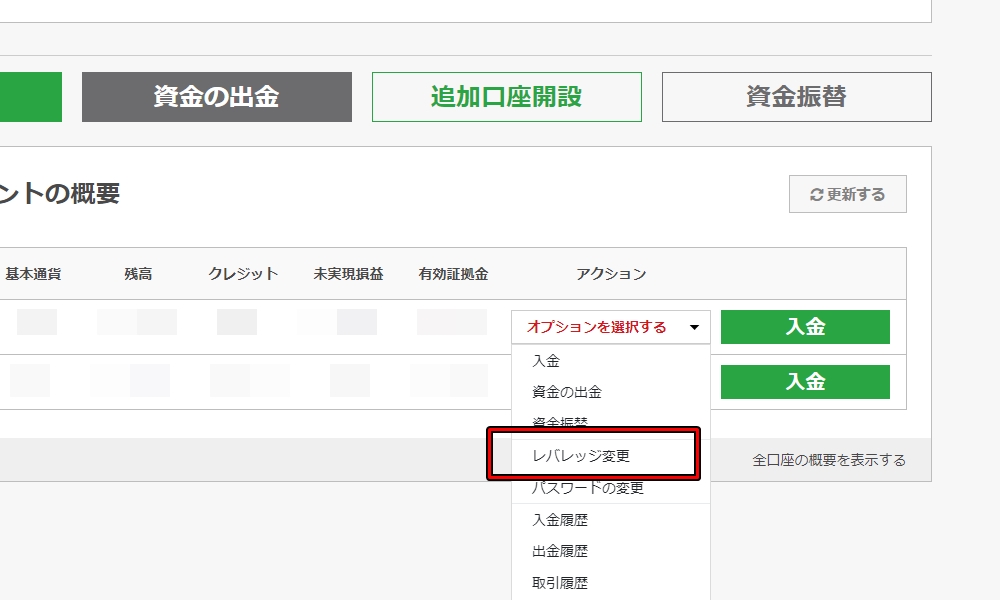This screenshot has width=1000, height=600.
Task: View 取引履歴 at the bottom of the dropdown
Action: click(558, 582)
